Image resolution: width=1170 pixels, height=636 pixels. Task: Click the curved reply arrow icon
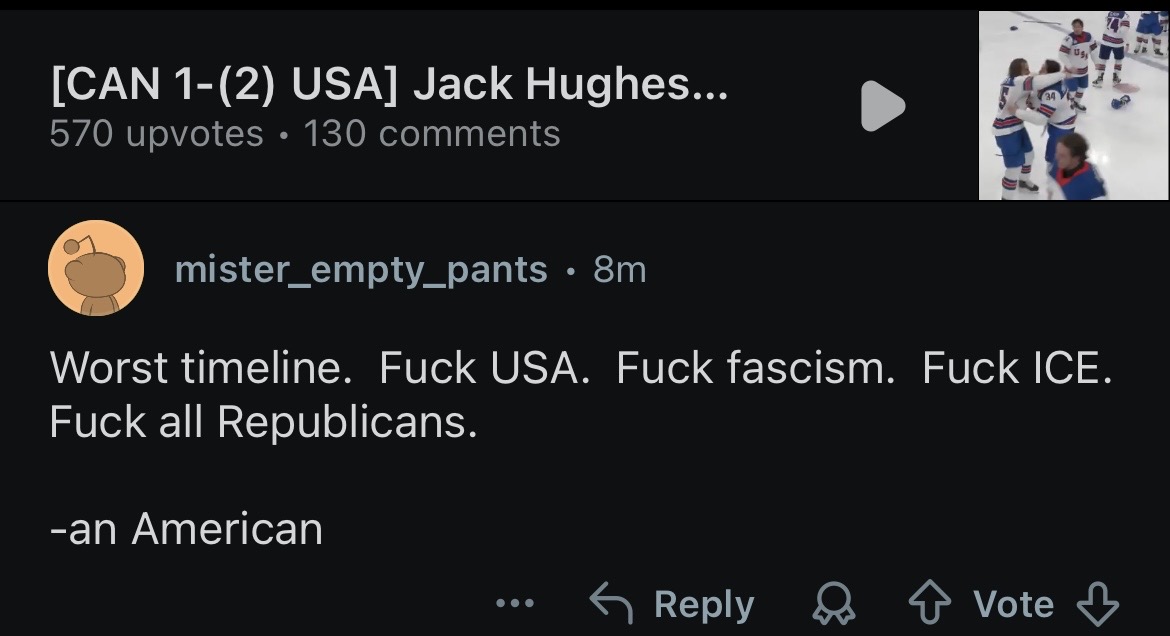tap(611, 603)
